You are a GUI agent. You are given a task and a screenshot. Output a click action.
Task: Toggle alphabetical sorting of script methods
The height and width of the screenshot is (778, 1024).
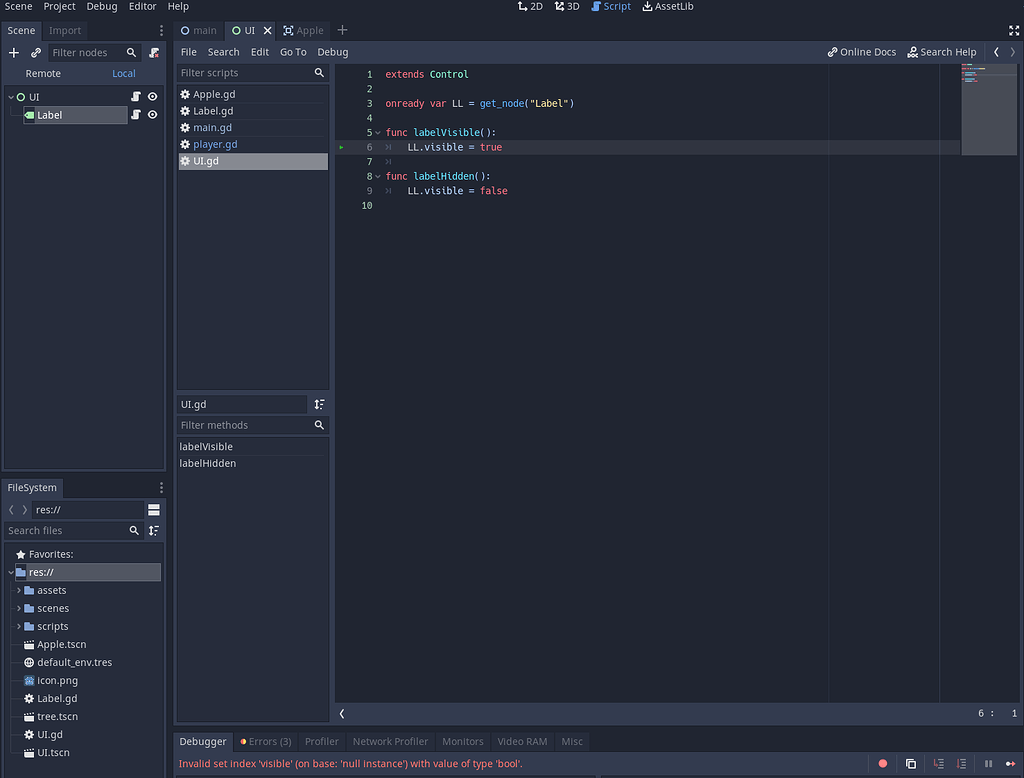pyautogui.click(x=318, y=404)
